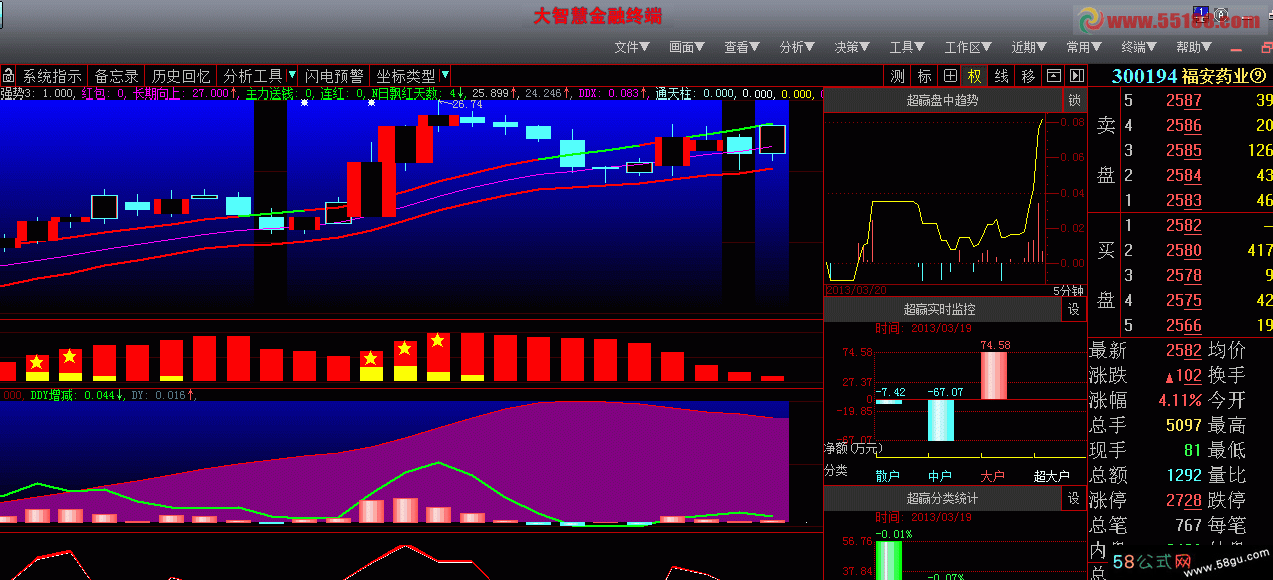Click the 超赢实时监控 panel header
Image resolution: width=1273 pixels, height=580 pixels.
(x=942, y=310)
